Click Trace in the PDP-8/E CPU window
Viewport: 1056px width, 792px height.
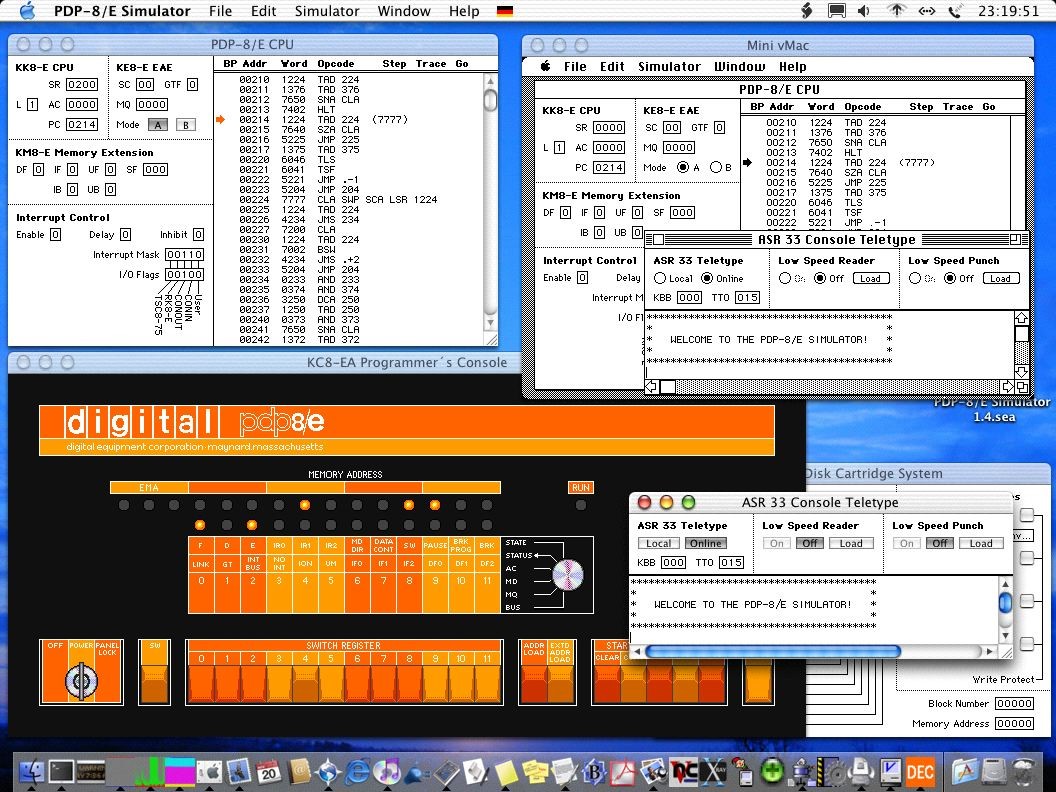pyautogui.click(x=431, y=63)
